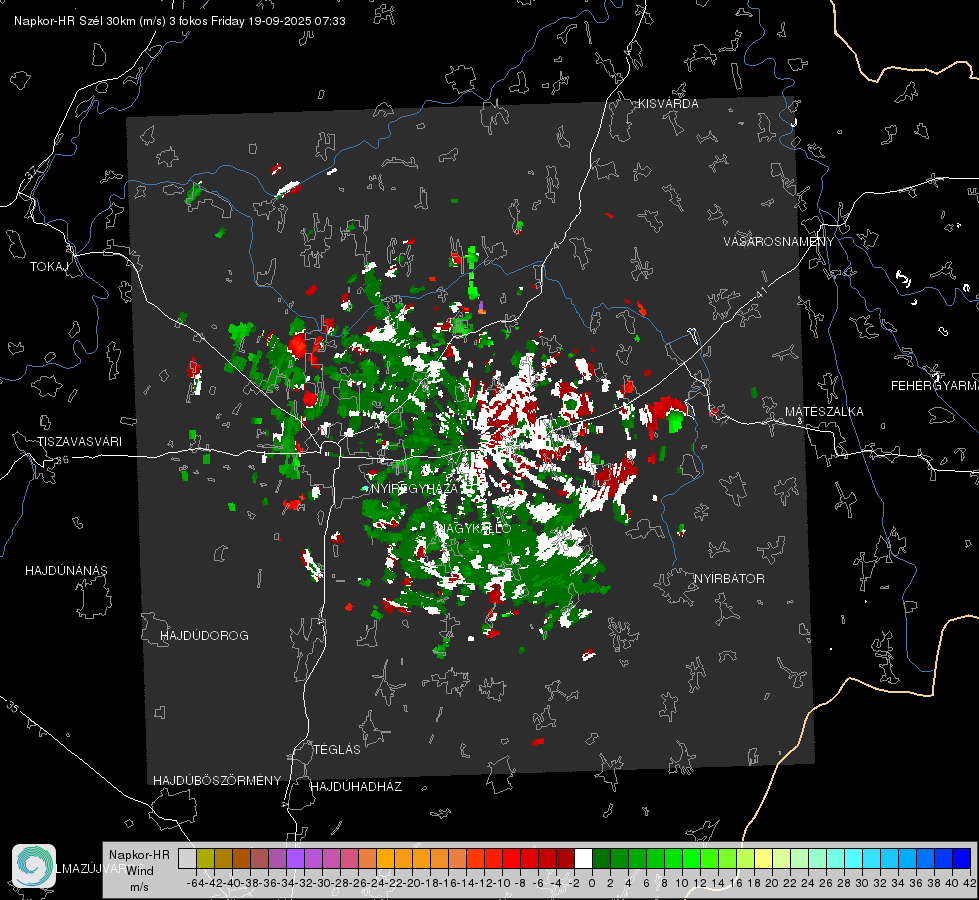Select the KISVÁRDA city label
Viewport: 979px width, 900px height.
[668, 104]
